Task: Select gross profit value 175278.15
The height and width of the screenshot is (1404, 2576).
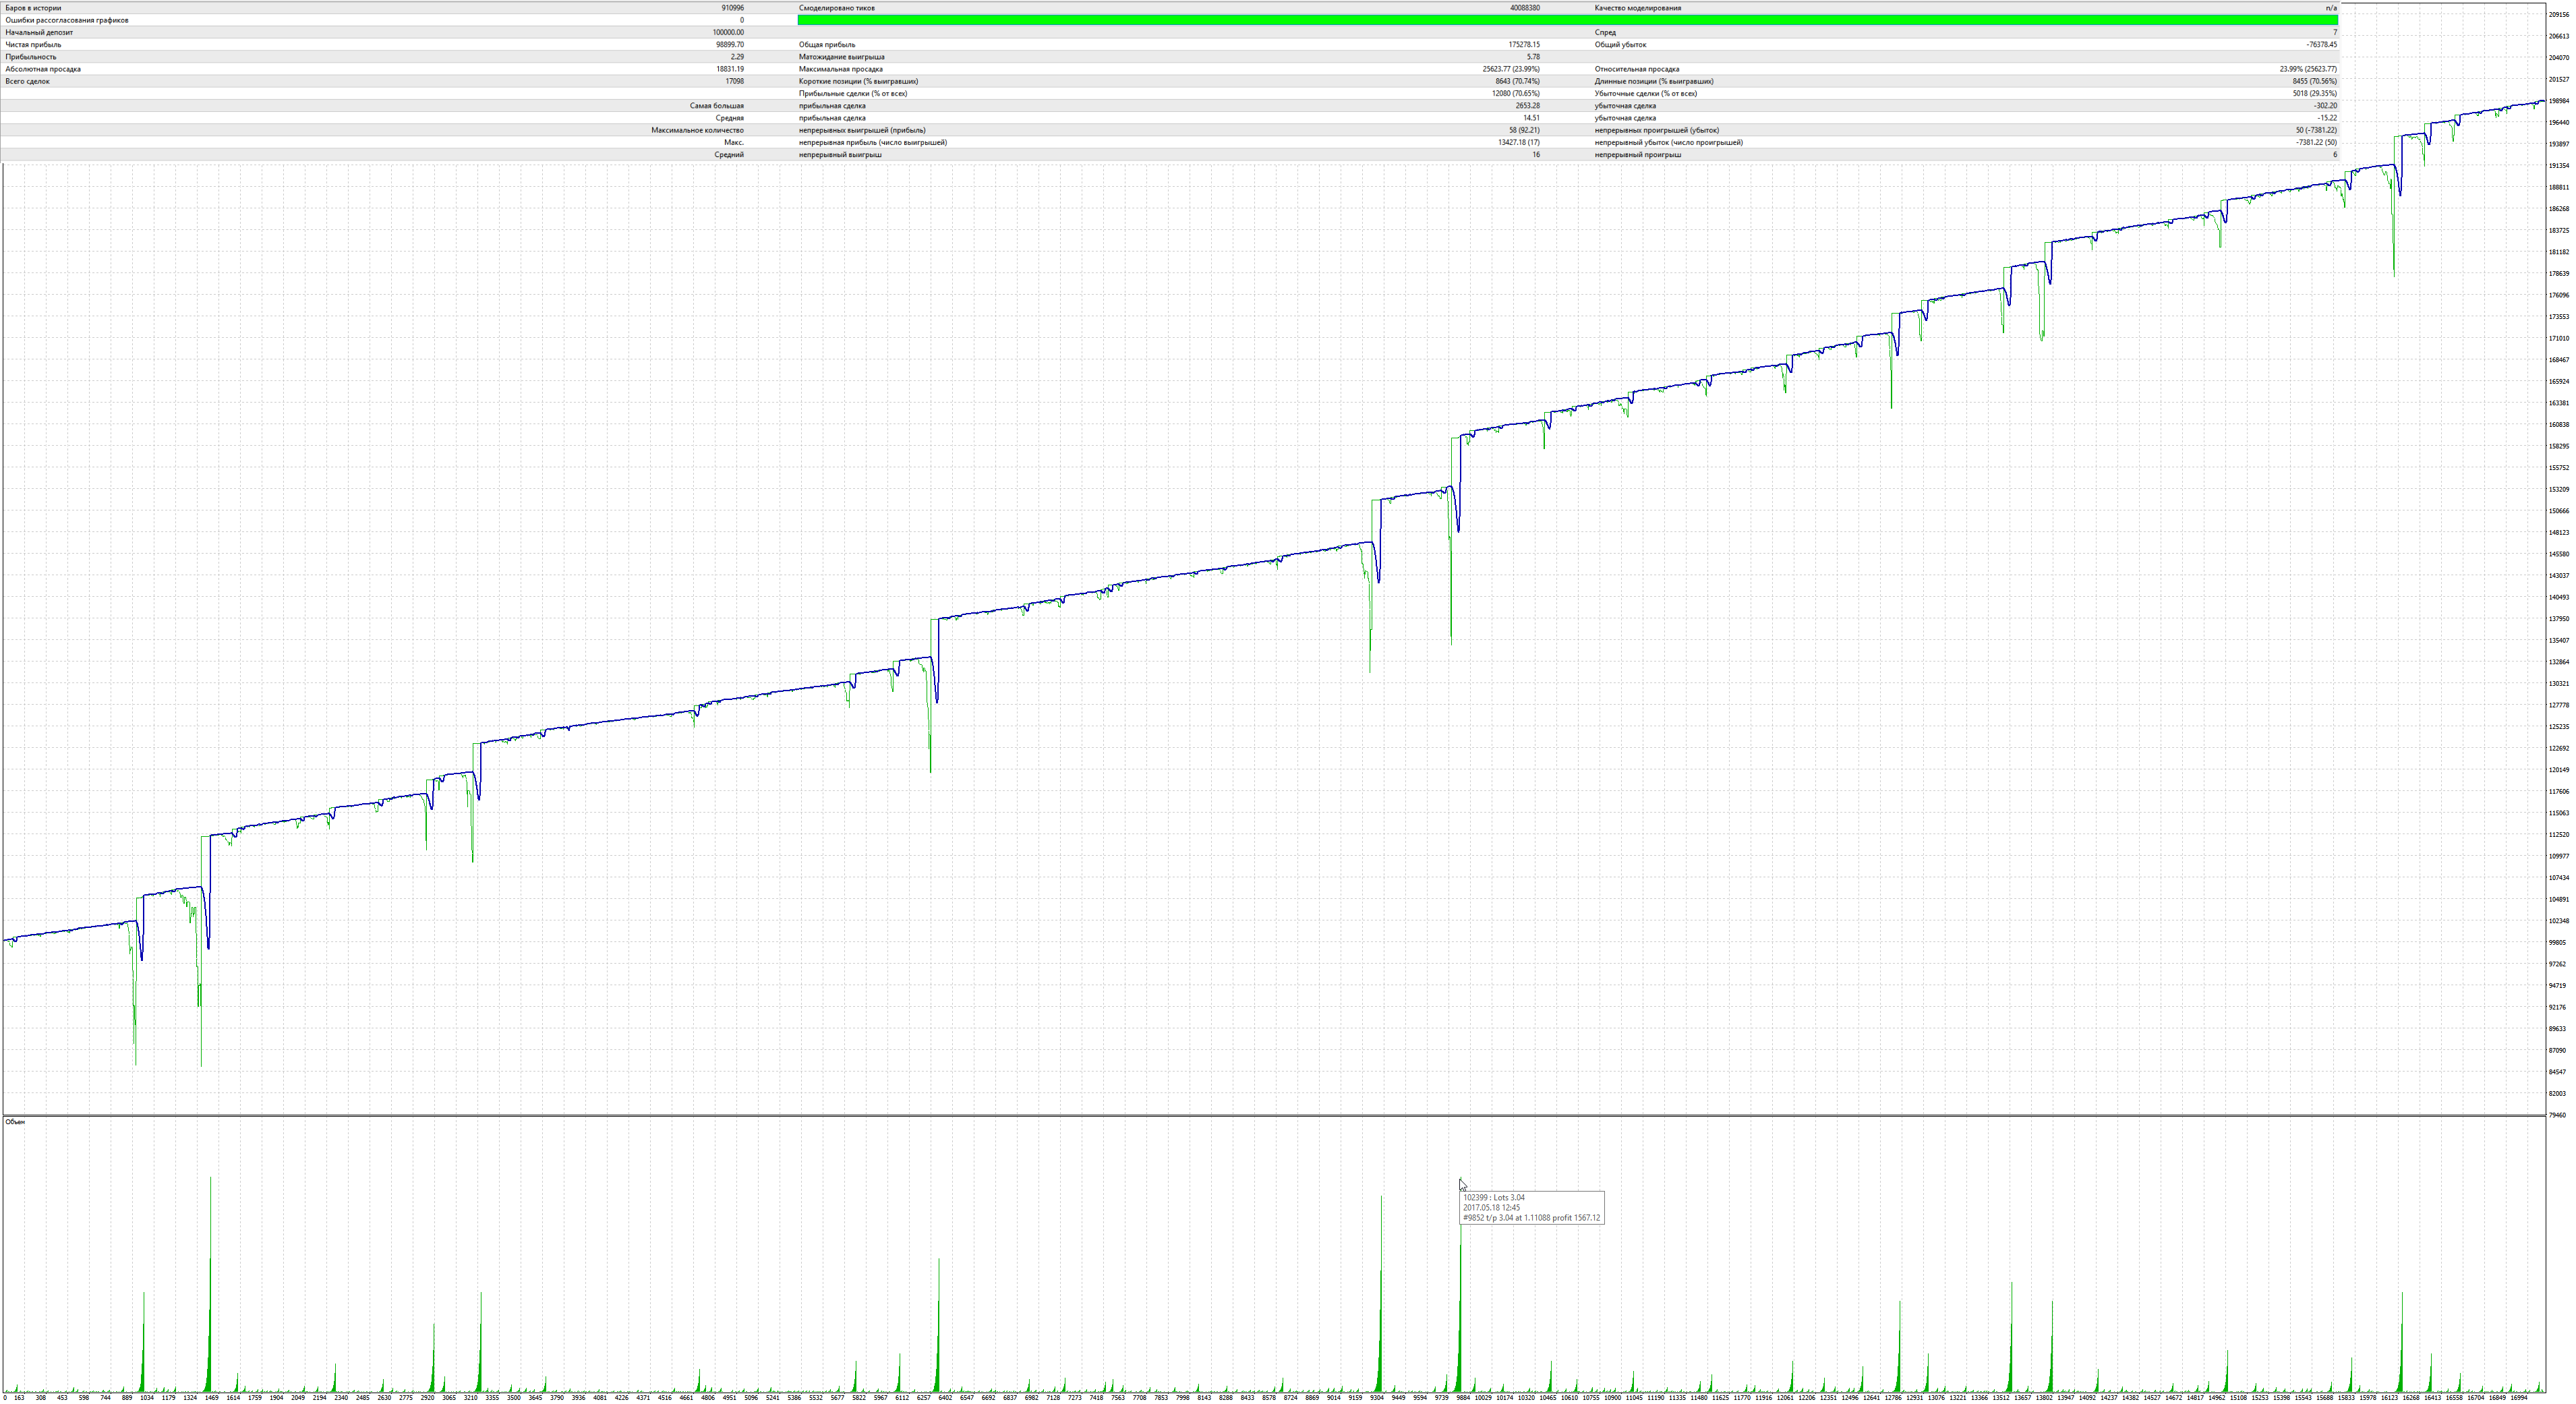Action: tap(1524, 45)
